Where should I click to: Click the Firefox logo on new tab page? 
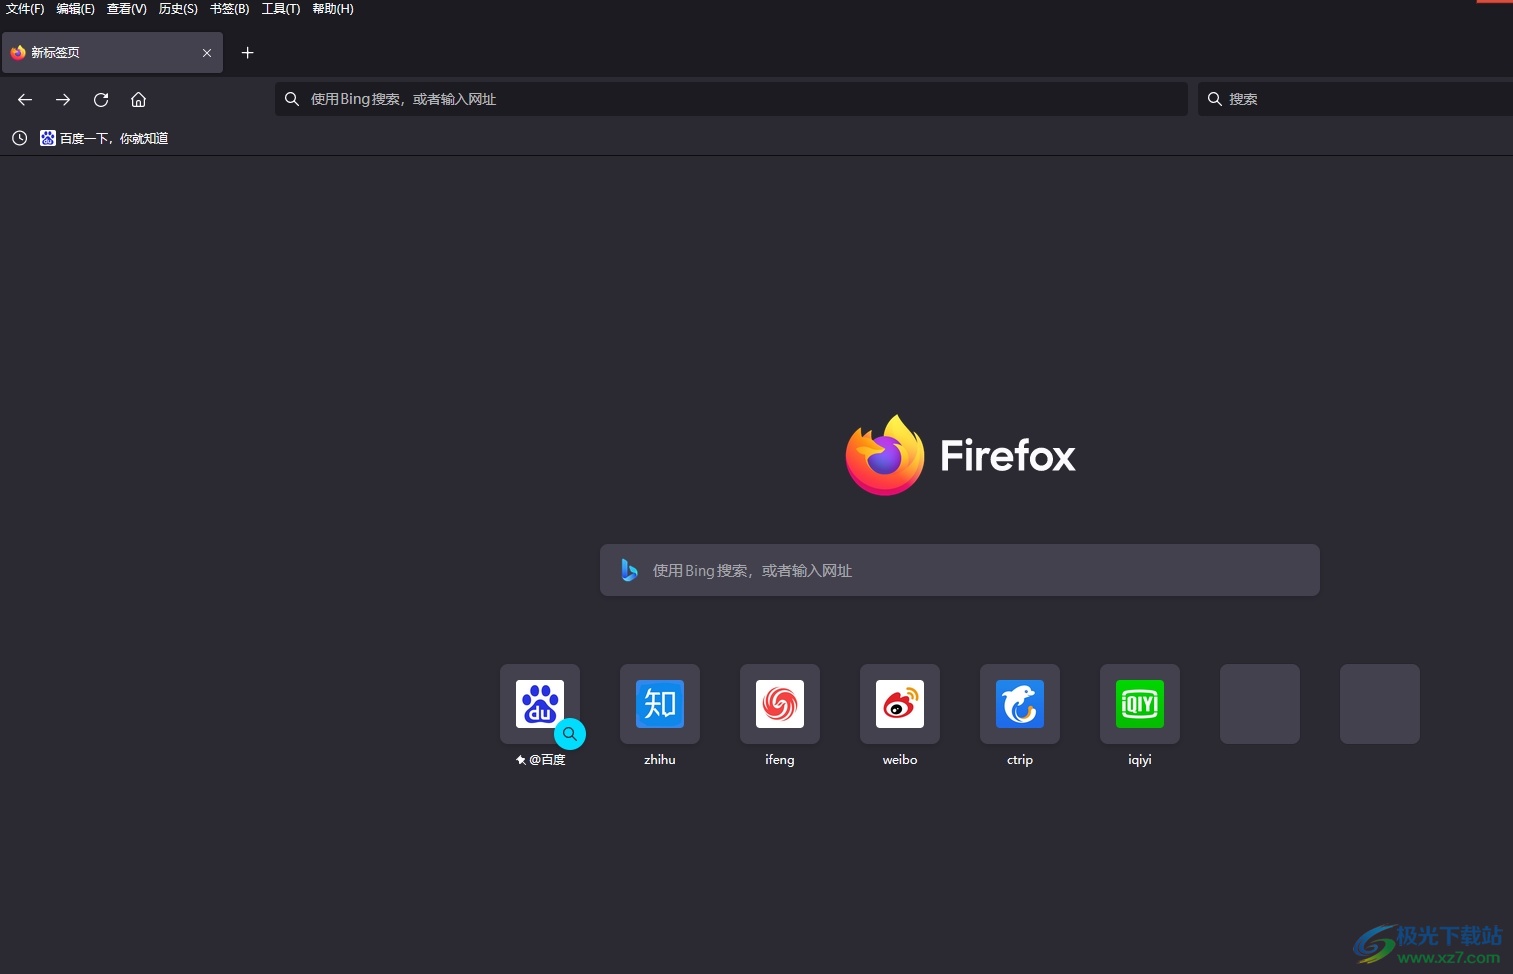[x=960, y=455]
